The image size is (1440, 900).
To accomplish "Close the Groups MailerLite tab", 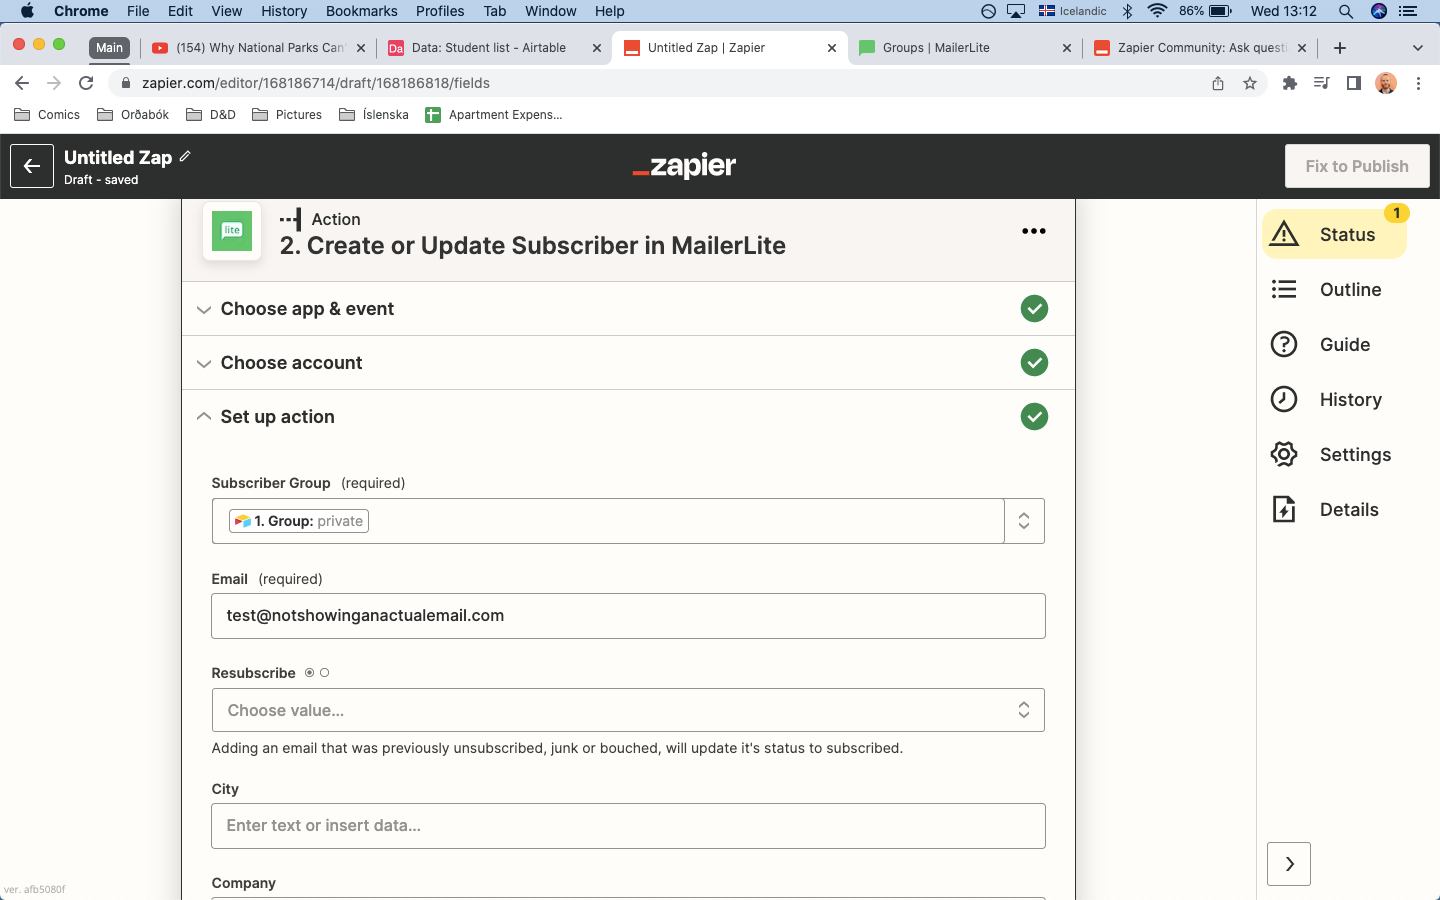I will [1066, 48].
